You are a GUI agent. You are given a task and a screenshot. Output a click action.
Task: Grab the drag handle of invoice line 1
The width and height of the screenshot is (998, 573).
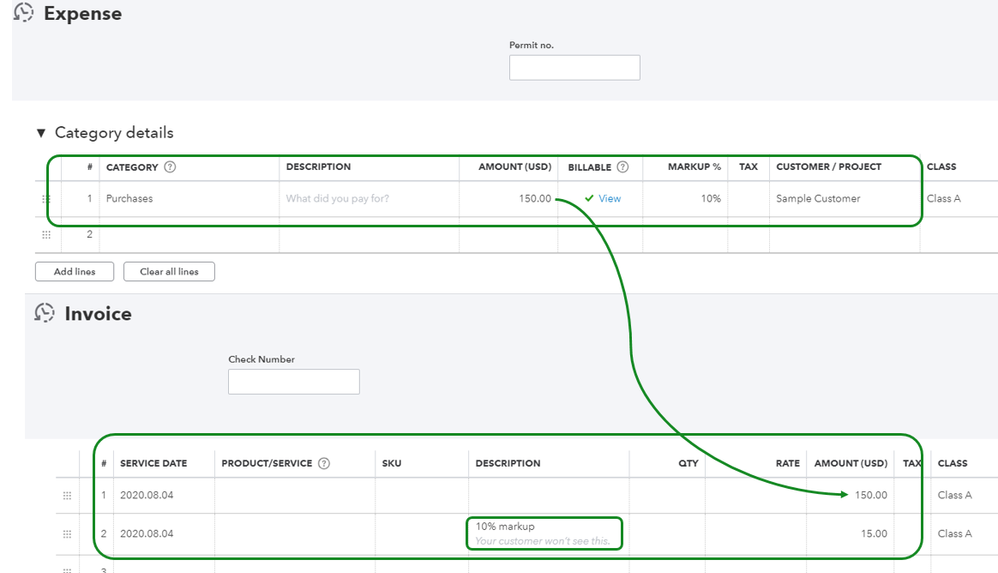pyautogui.click(x=67, y=495)
